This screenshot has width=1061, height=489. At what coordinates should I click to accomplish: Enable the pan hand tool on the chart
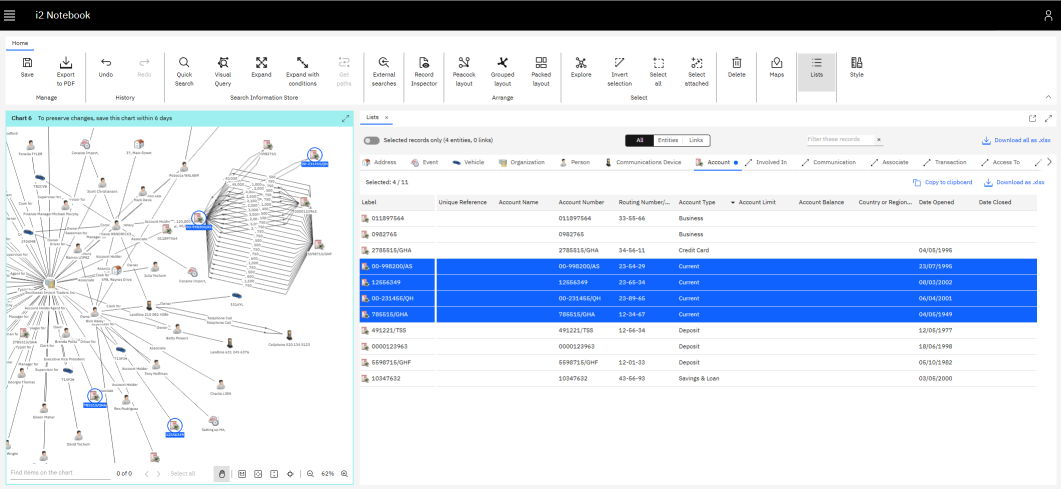pyautogui.click(x=222, y=473)
